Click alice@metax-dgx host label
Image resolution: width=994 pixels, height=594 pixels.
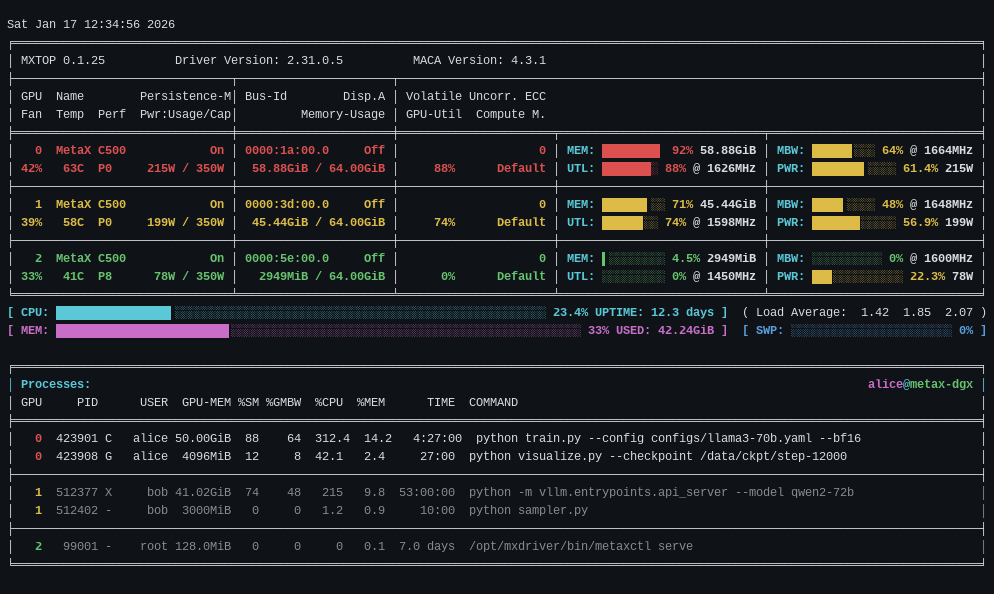coord(920,384)
